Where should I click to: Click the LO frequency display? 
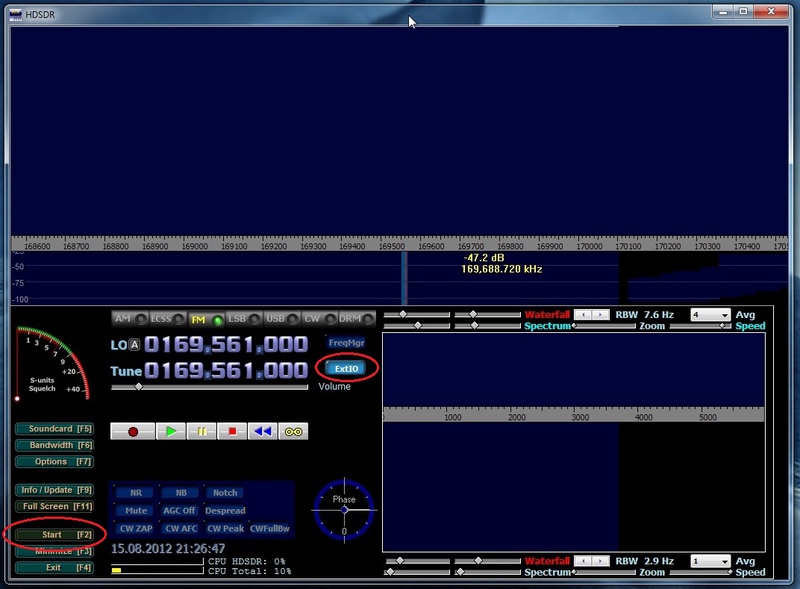coord(226,345)
